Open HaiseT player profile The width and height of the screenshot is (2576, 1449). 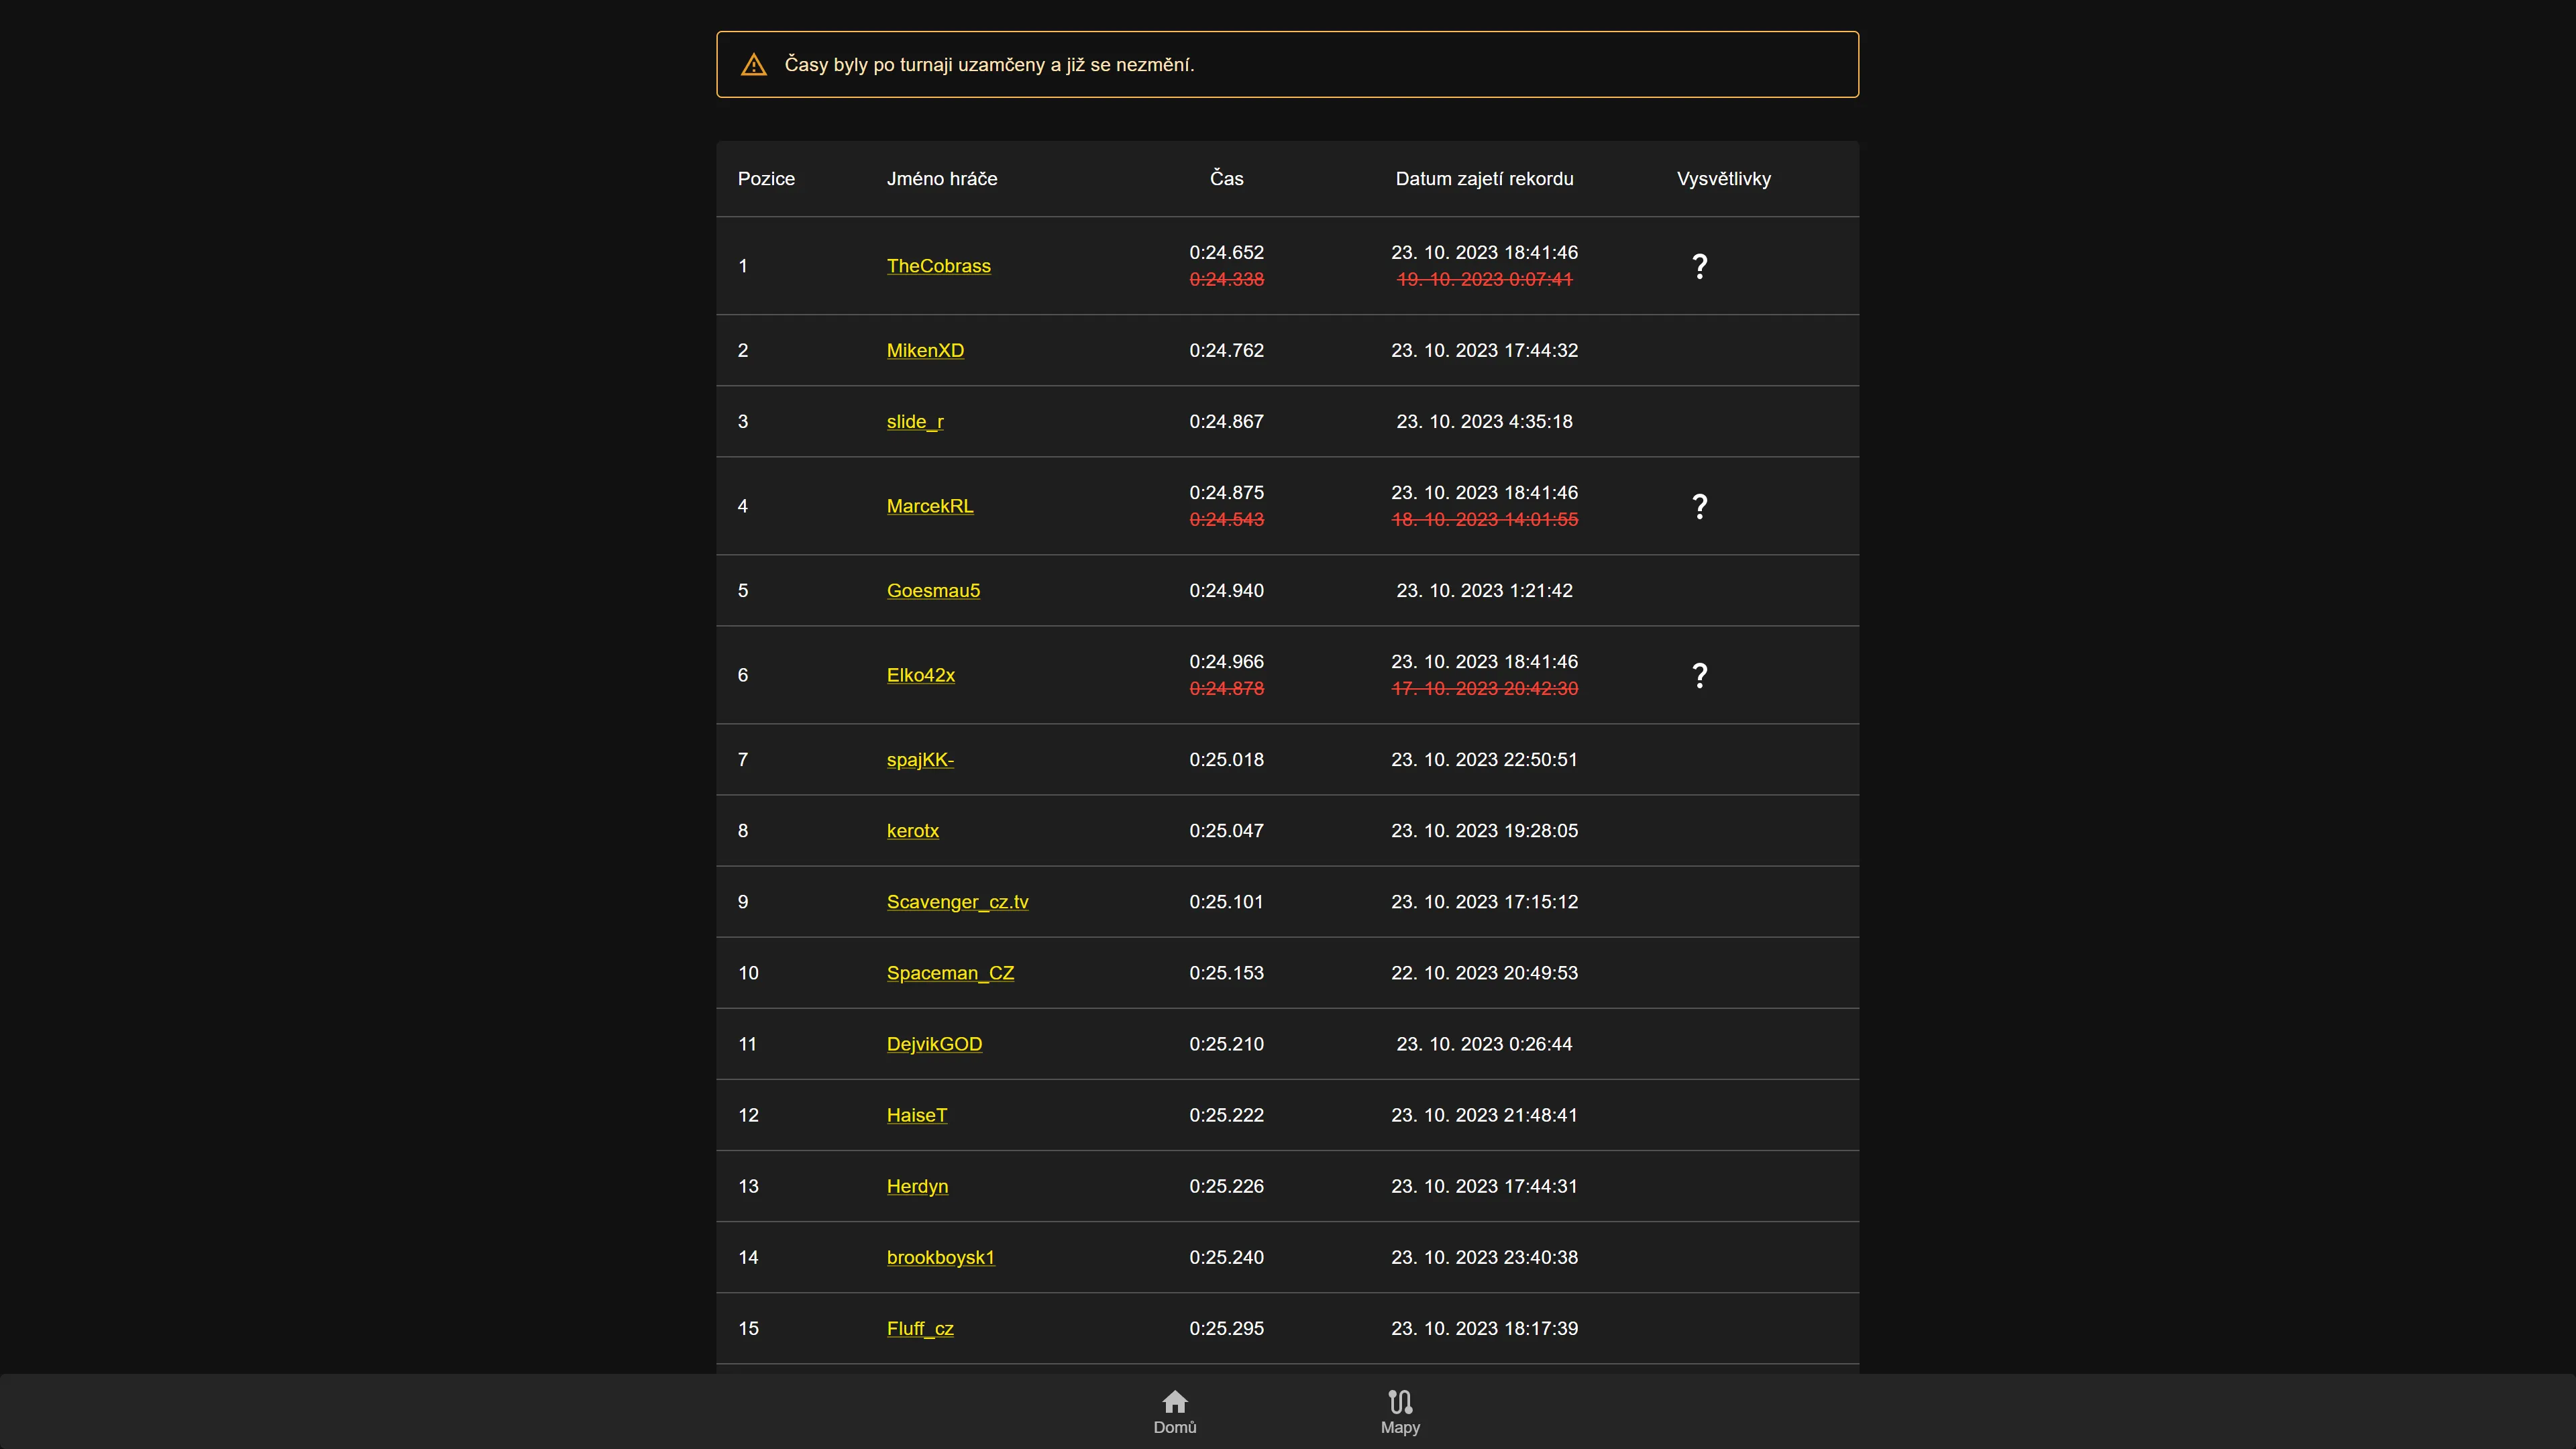pyautogui.click(x=916, y=1114)
